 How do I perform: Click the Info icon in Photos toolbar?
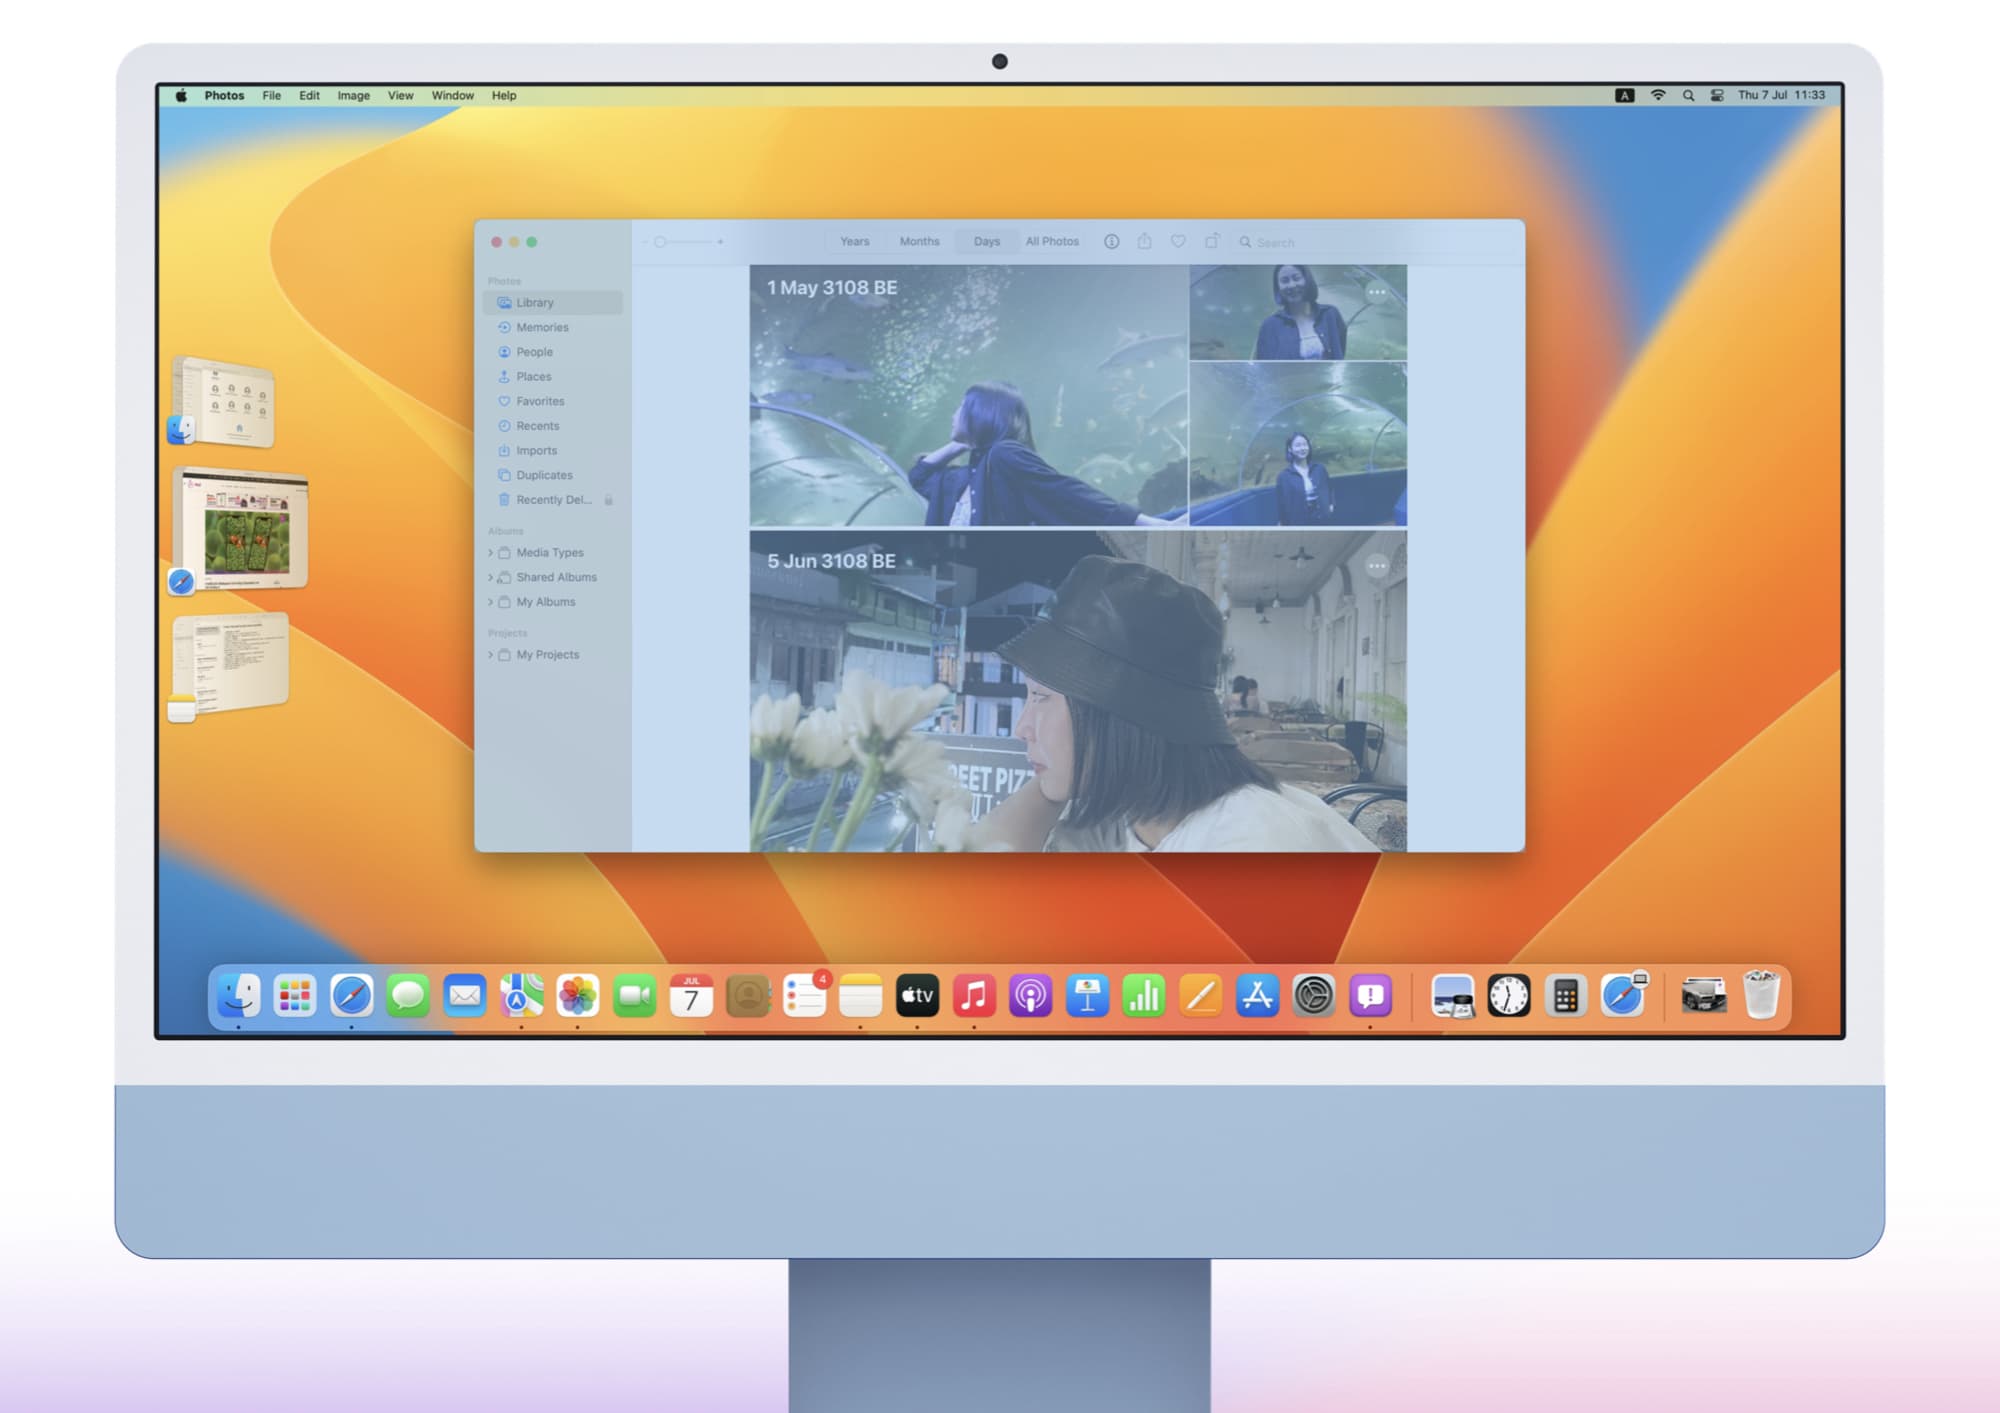coord(1111,241)
